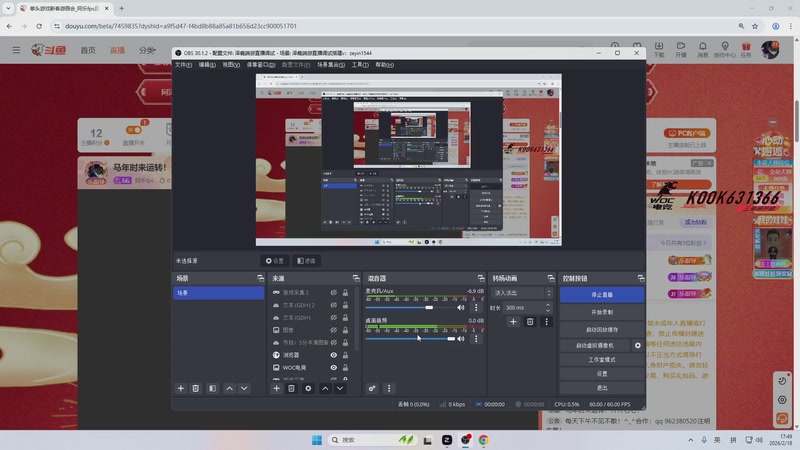Open 工具(T) menu in OBS
The width and height of the screenshot is (800, 450).
(x=360, y=65)
